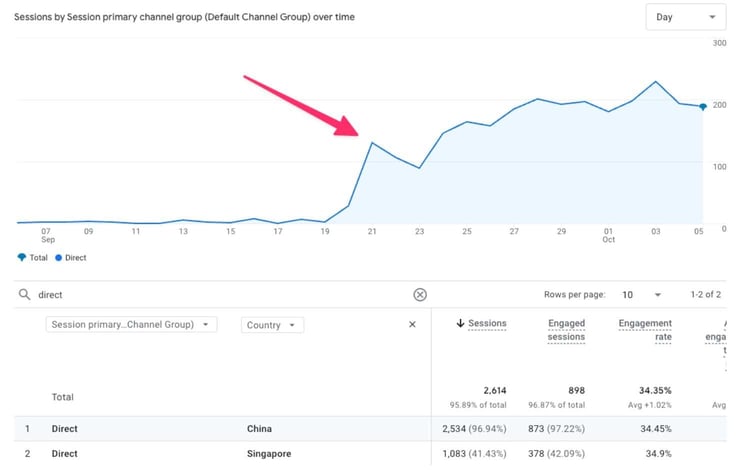Click the search field containing 'direct'
This screenshot has height=471, width=736.
click(x=221, y=295)
